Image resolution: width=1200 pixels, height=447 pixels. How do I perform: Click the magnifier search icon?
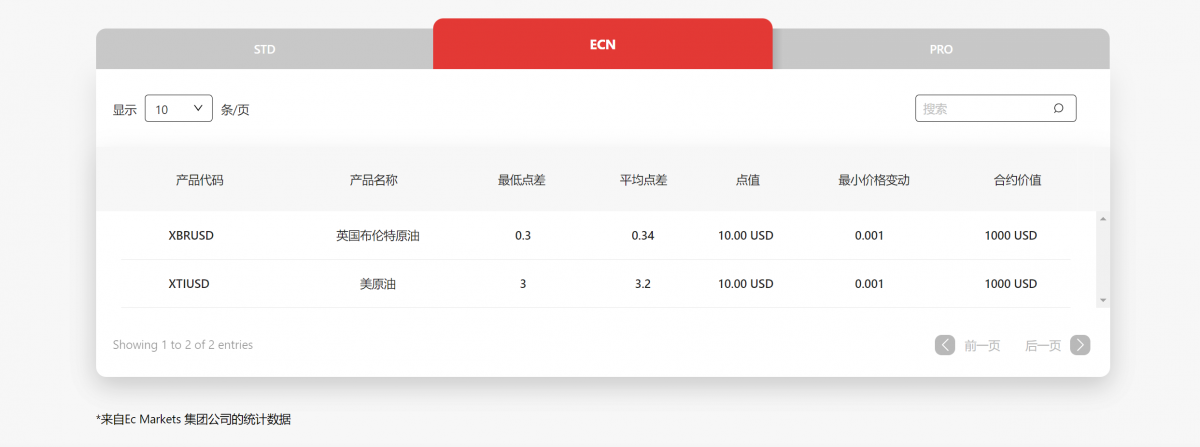pos(1058,109)
